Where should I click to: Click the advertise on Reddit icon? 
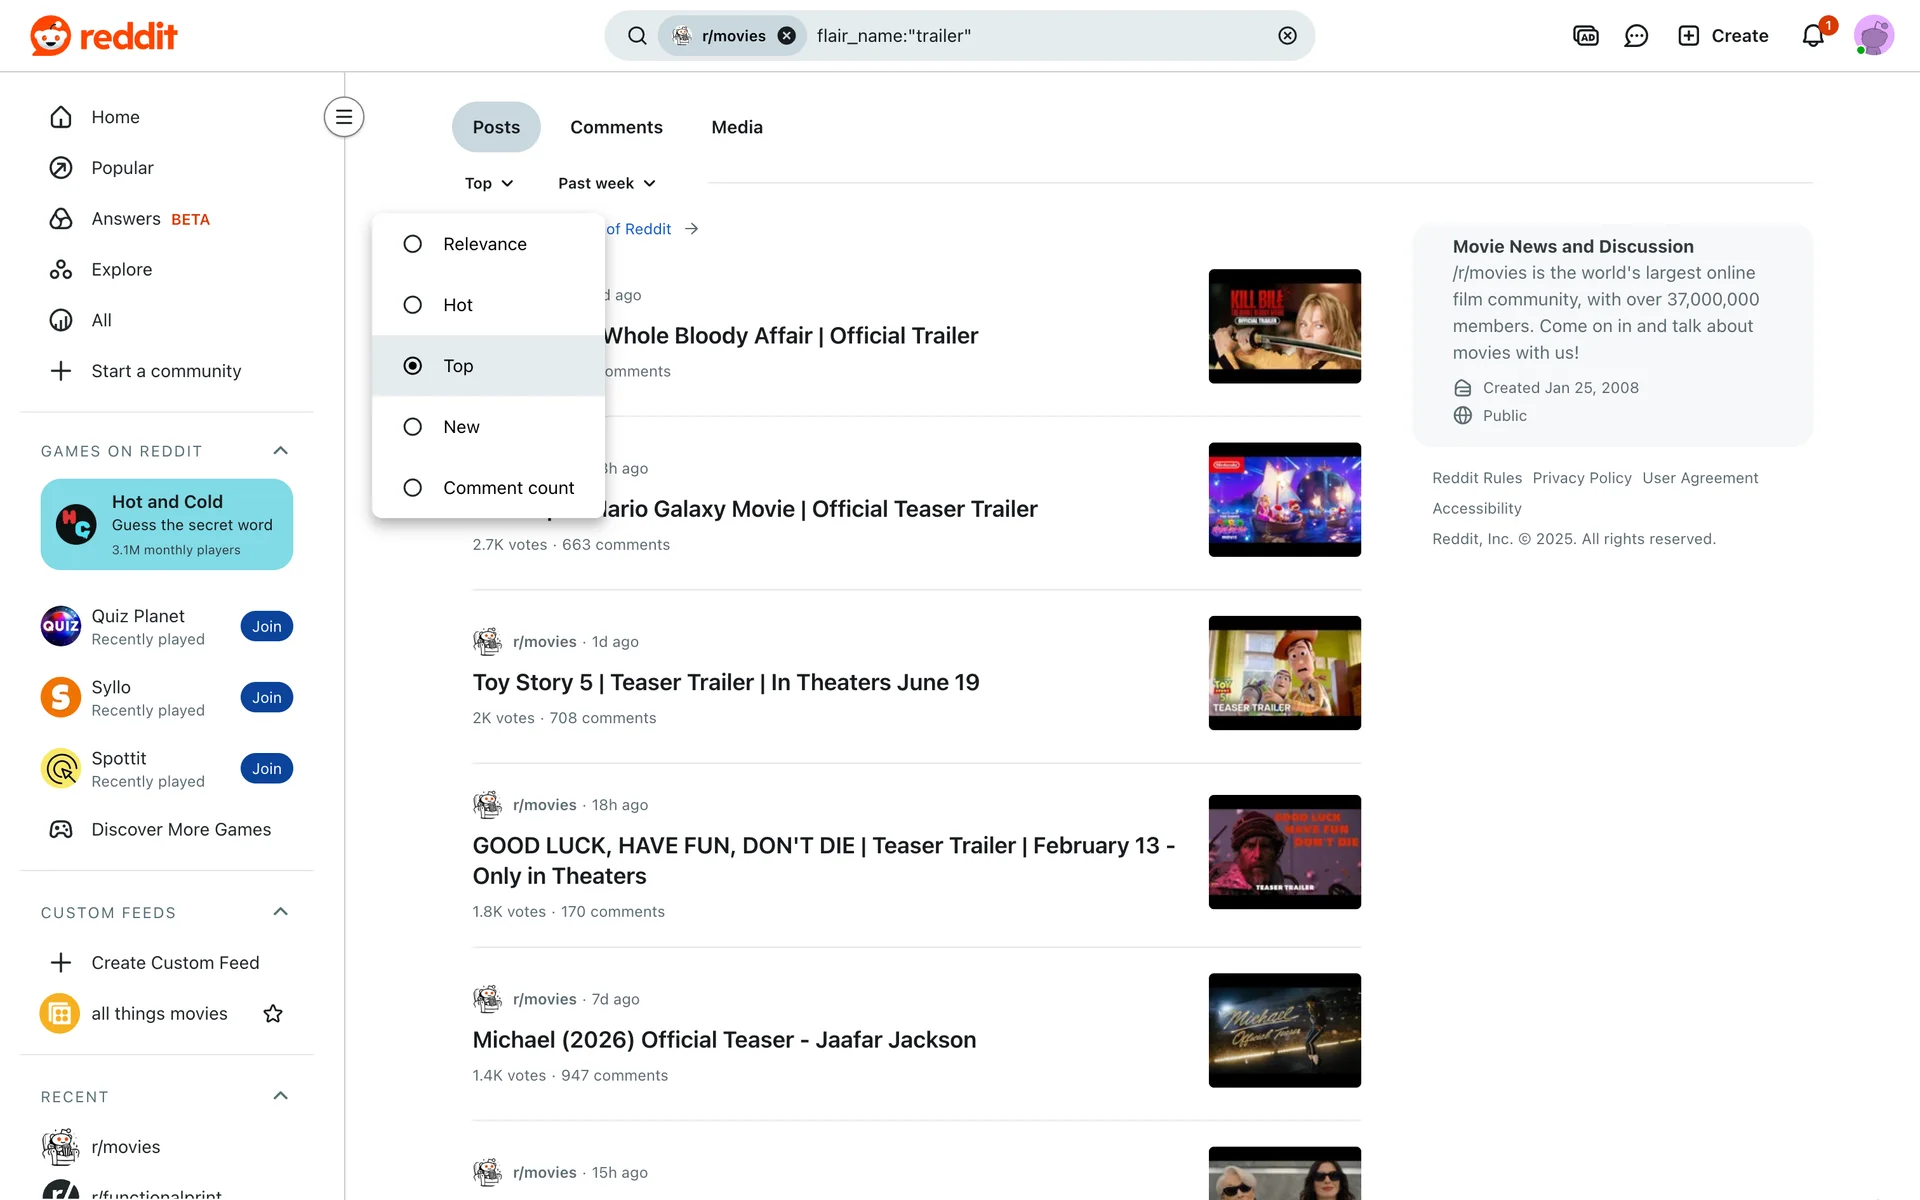click(1585, 36)
